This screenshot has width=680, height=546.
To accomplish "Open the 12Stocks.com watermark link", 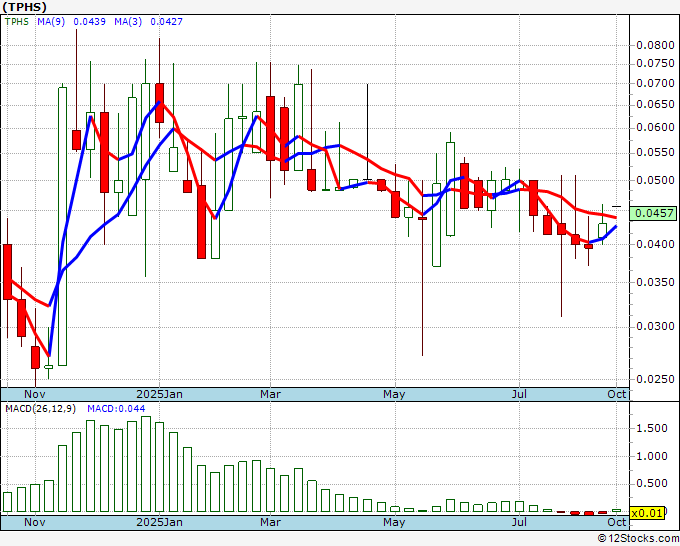I will 640,538.
